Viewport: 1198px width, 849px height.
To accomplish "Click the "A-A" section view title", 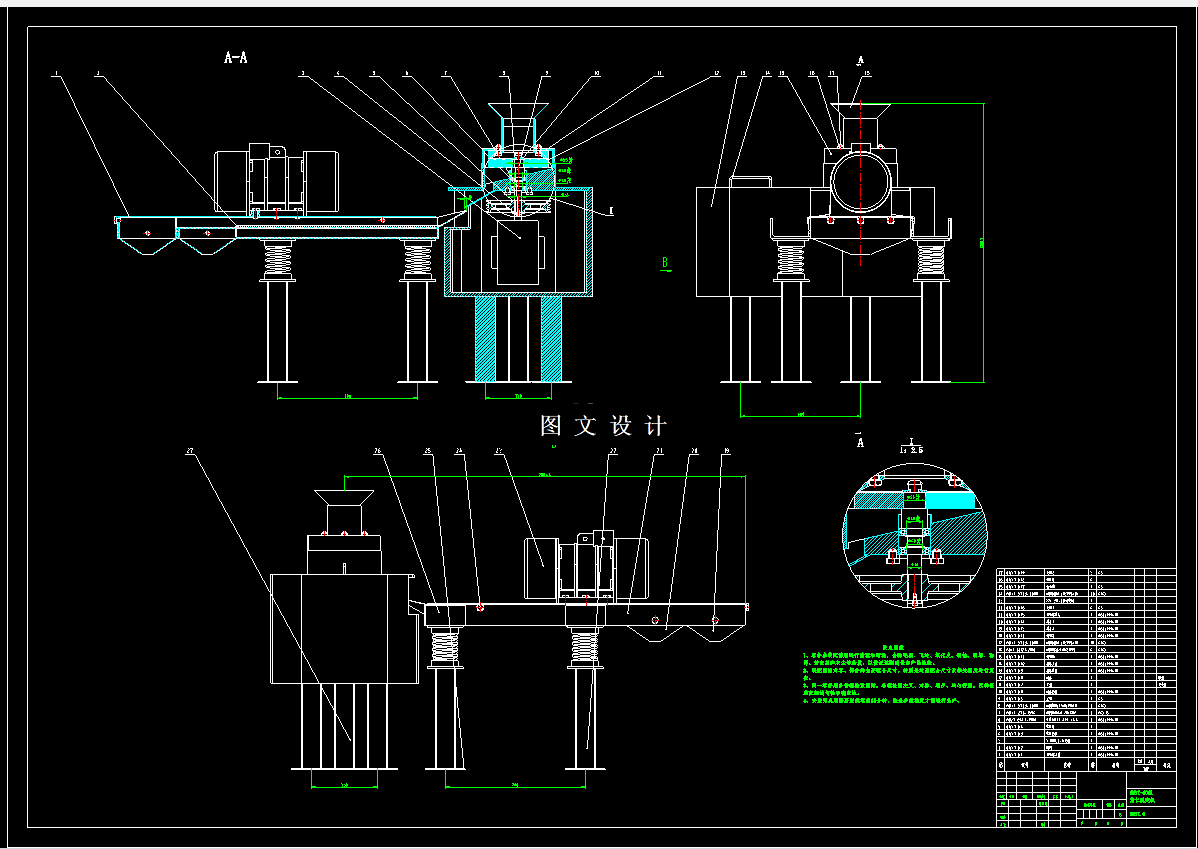I will point(235,57).
